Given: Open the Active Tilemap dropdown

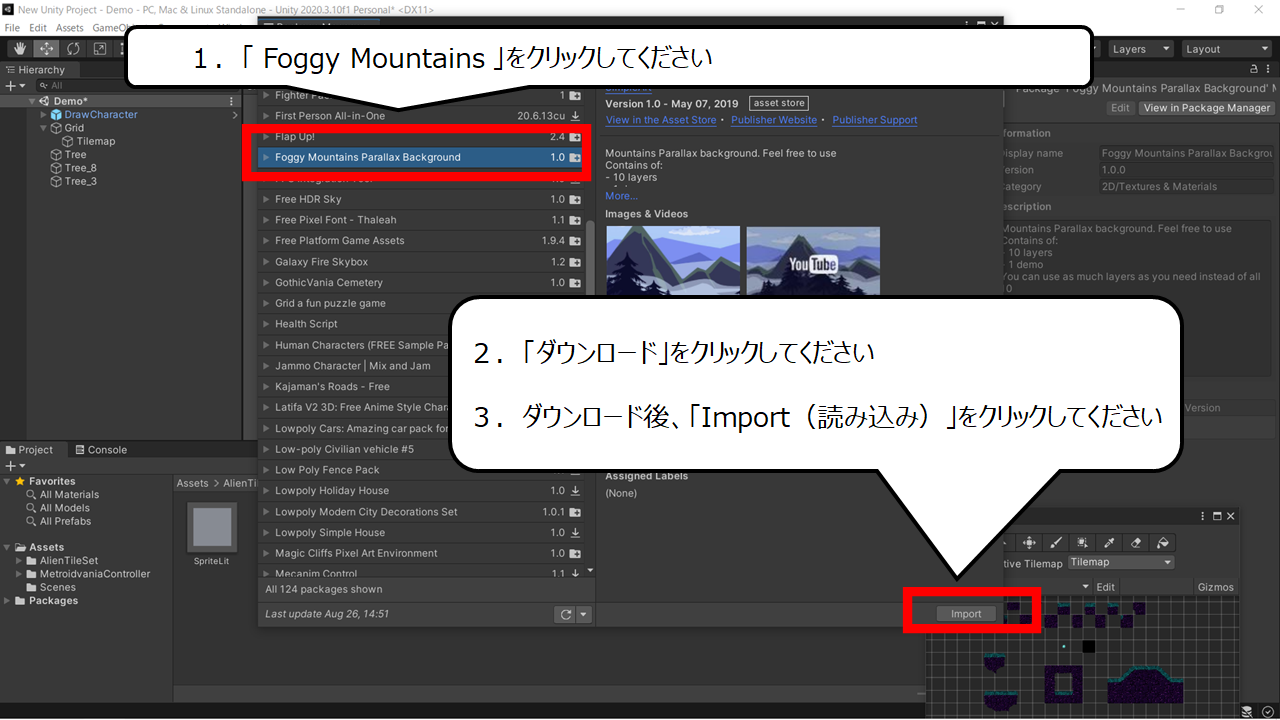Looking at the screenshot, I should point(1121,562).
